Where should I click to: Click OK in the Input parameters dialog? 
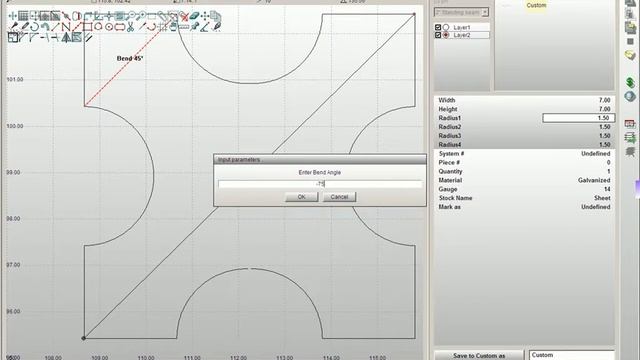tap(301, 197)
